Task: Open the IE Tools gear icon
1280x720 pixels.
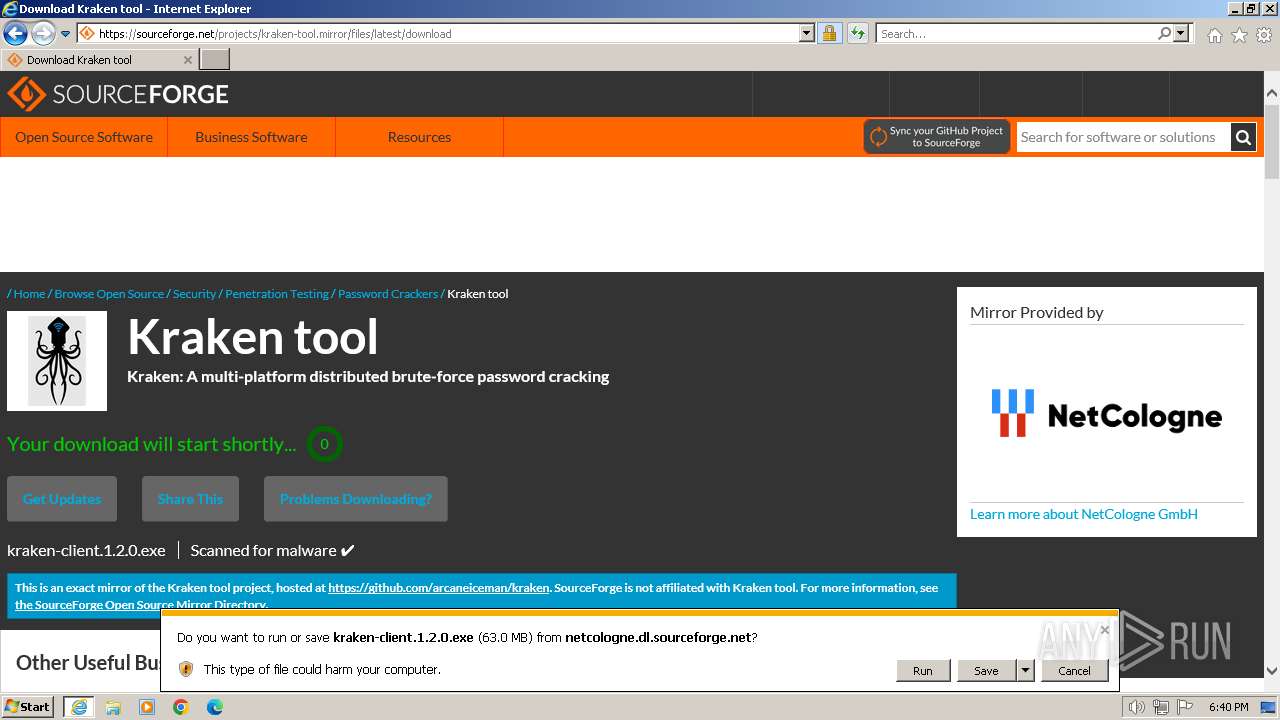Action: [1264, 35]
